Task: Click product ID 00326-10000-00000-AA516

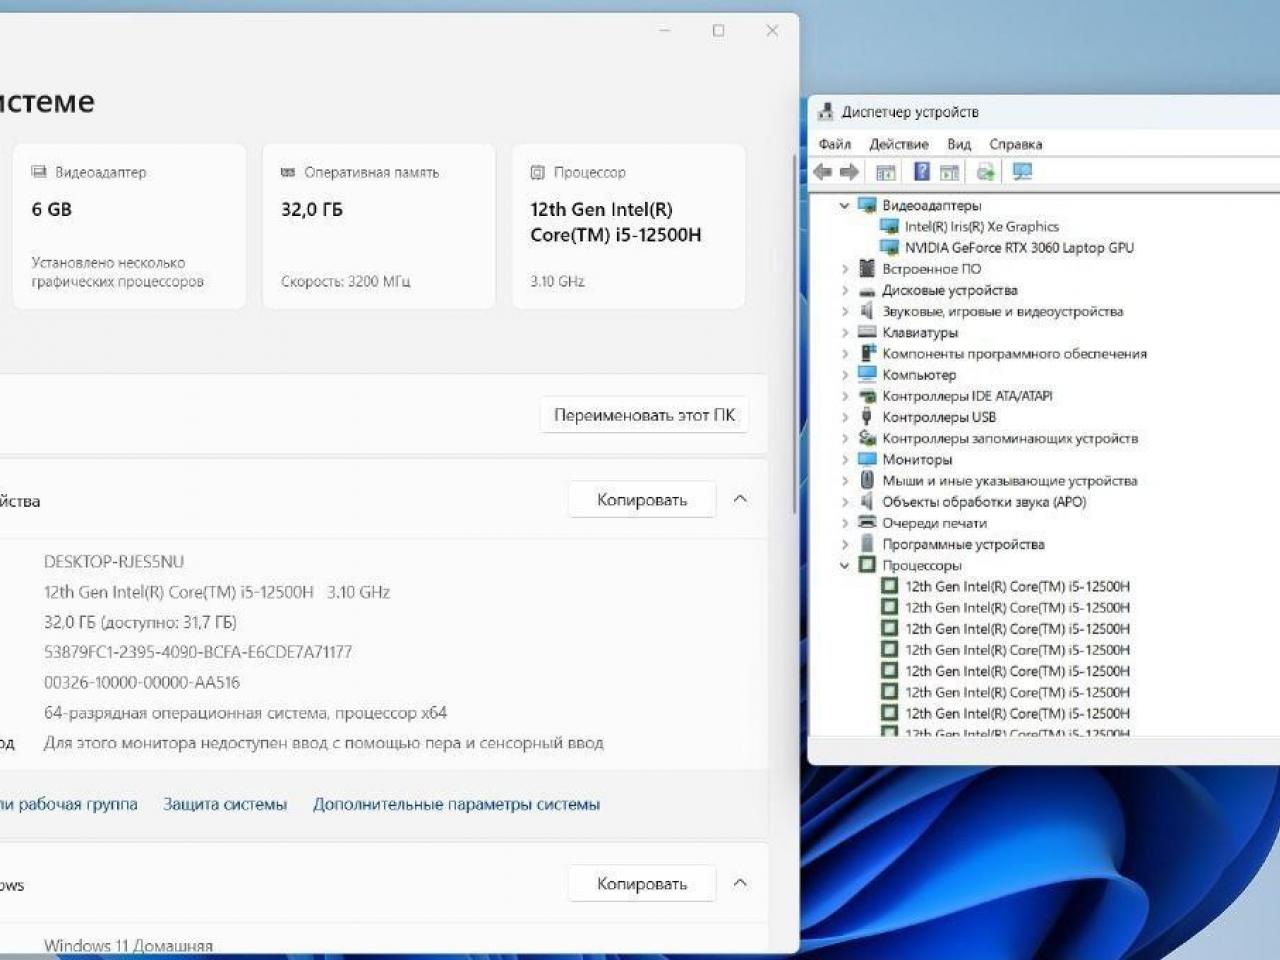Action: click(142, 683)
